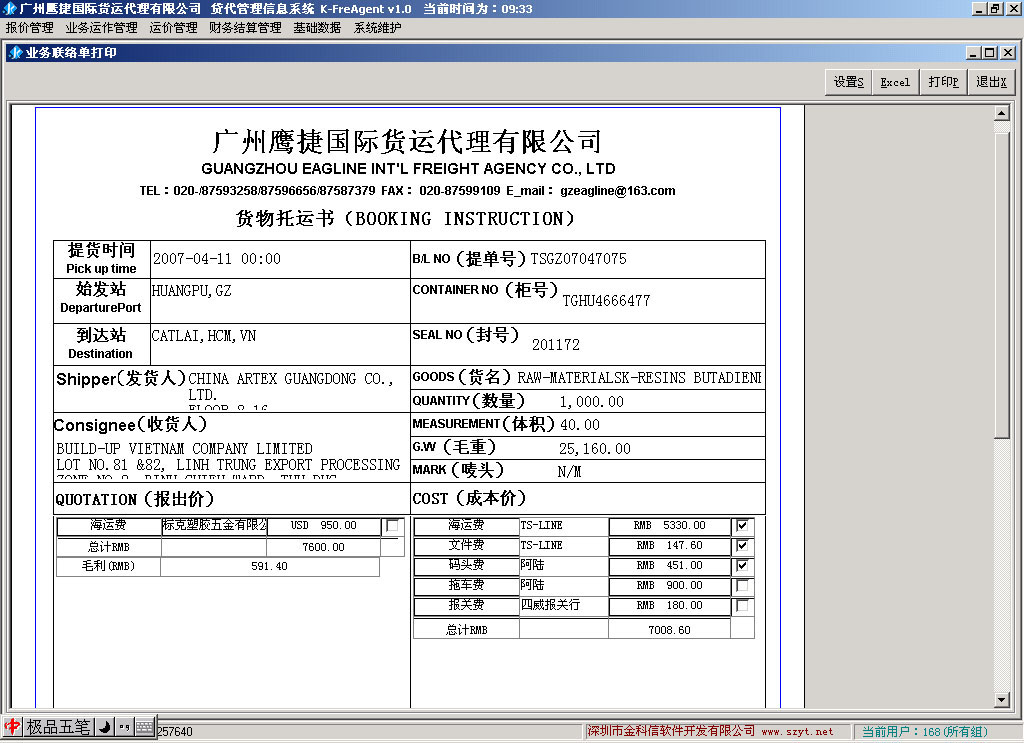
Task: Toggle quotation checkbox beside USD 950.00
Action: pyautogui.click(x=392, y=526)
